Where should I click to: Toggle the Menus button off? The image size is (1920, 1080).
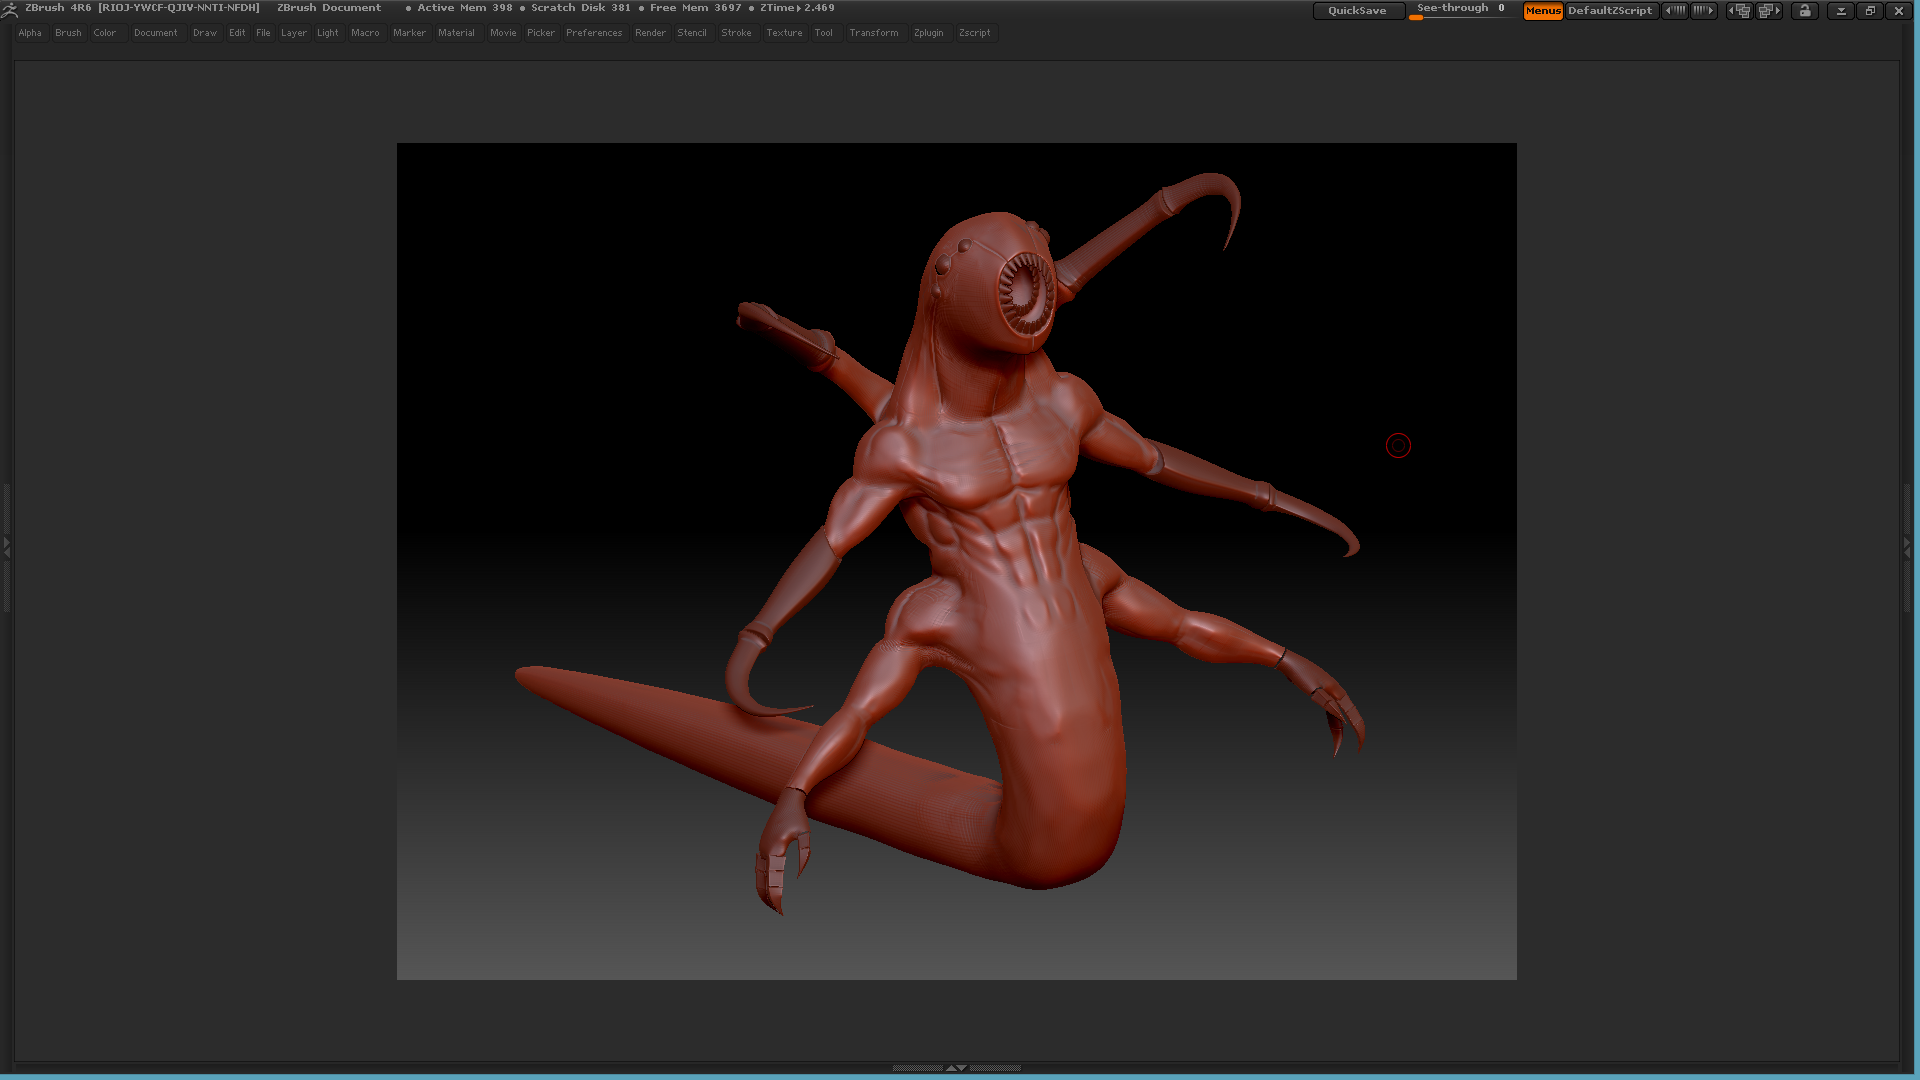pyautogui.click(x=1542, y=11)
